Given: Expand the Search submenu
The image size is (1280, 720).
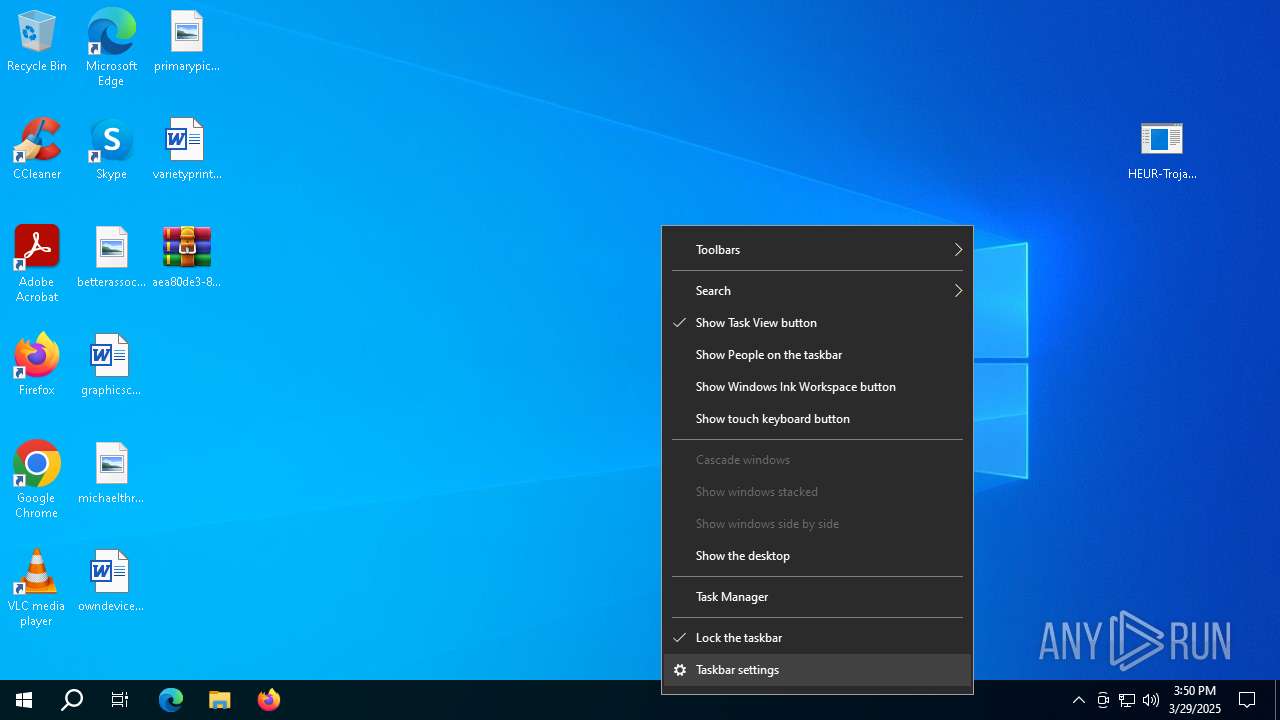Looking at the screenshot, I should [x=818, y=291].
